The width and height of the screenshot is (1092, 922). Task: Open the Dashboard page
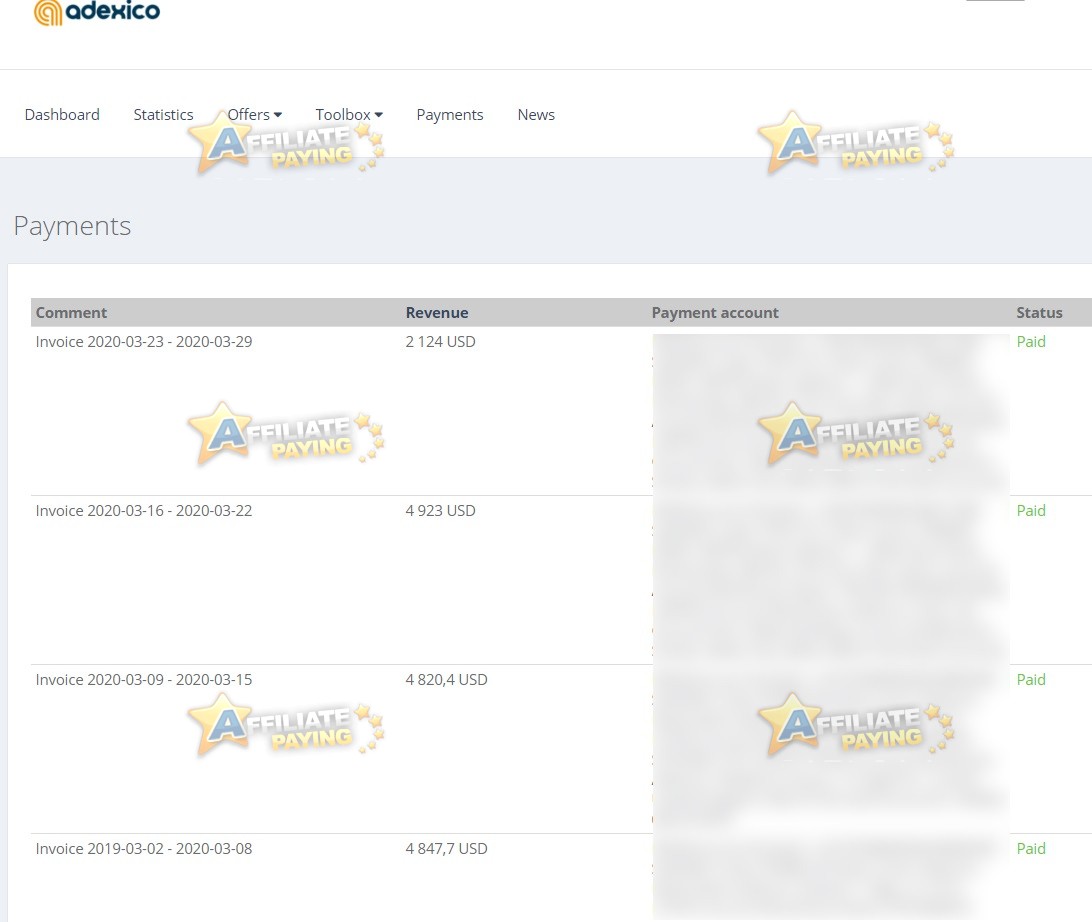pyautogui.click(x=62, y=115)
